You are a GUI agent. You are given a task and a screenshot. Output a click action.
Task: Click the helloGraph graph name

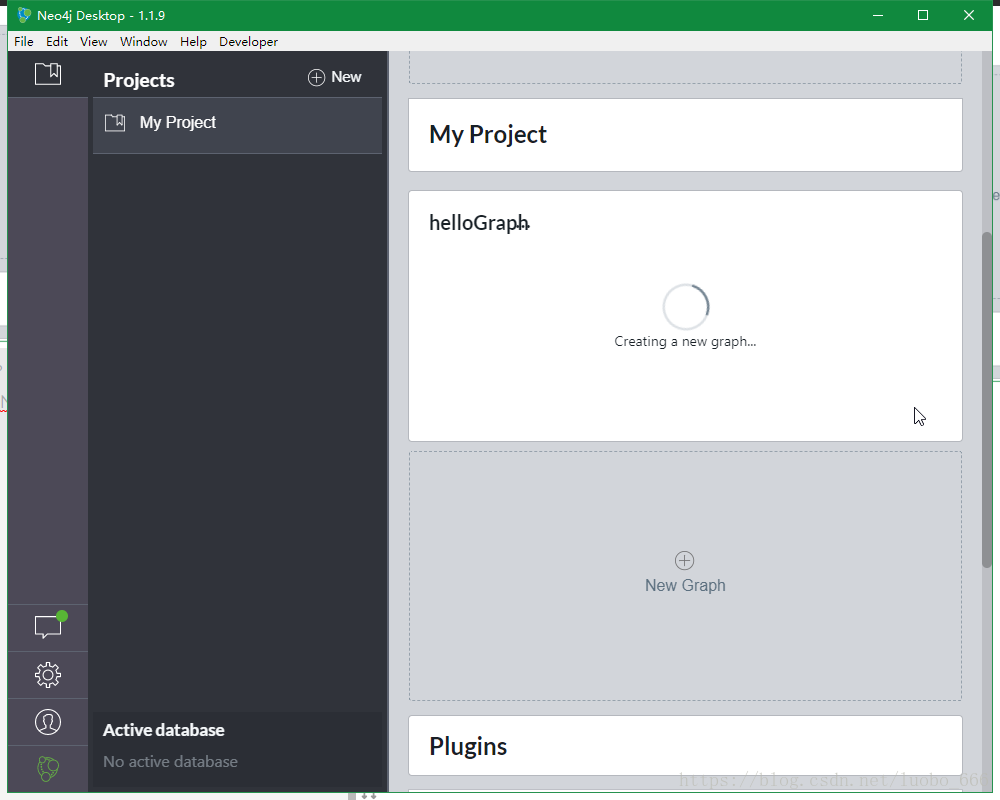pyautogui.click(x=479, y=223)
